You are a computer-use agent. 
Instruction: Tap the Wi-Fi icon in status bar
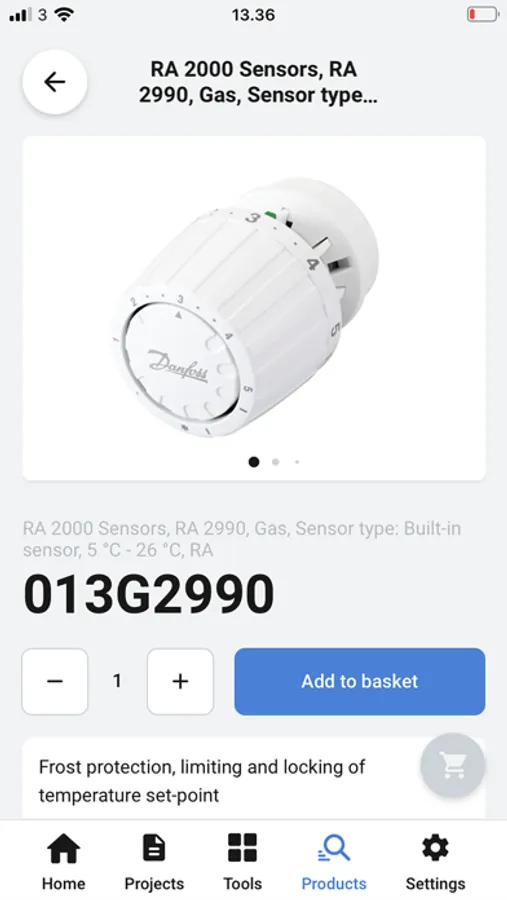tap(64, 15)
